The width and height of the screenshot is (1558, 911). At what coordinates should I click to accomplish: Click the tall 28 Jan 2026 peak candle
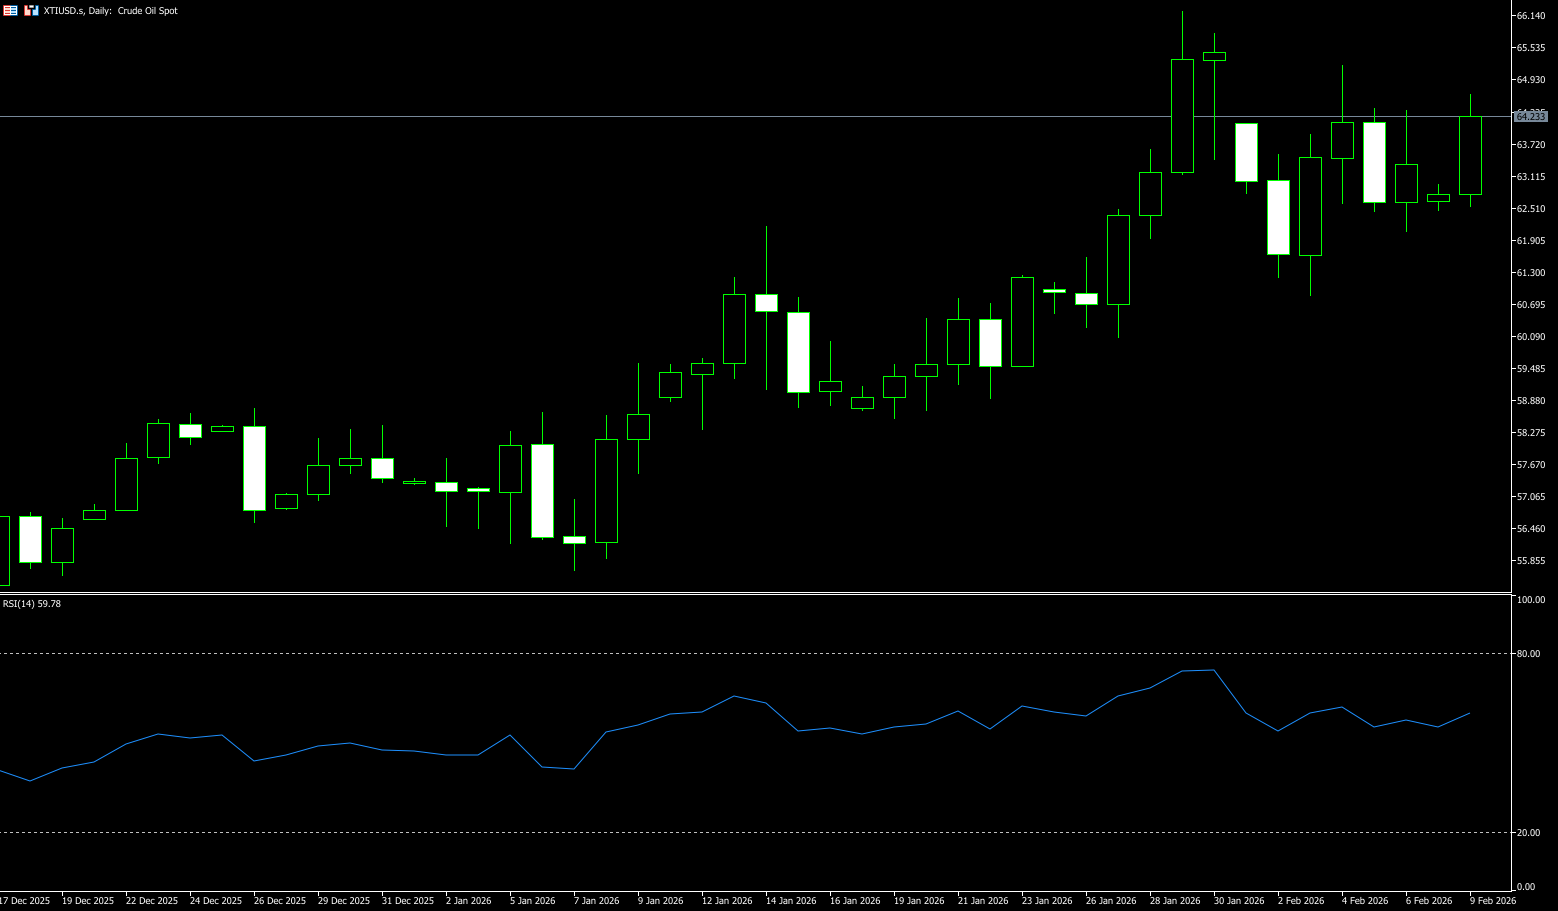1182,115
